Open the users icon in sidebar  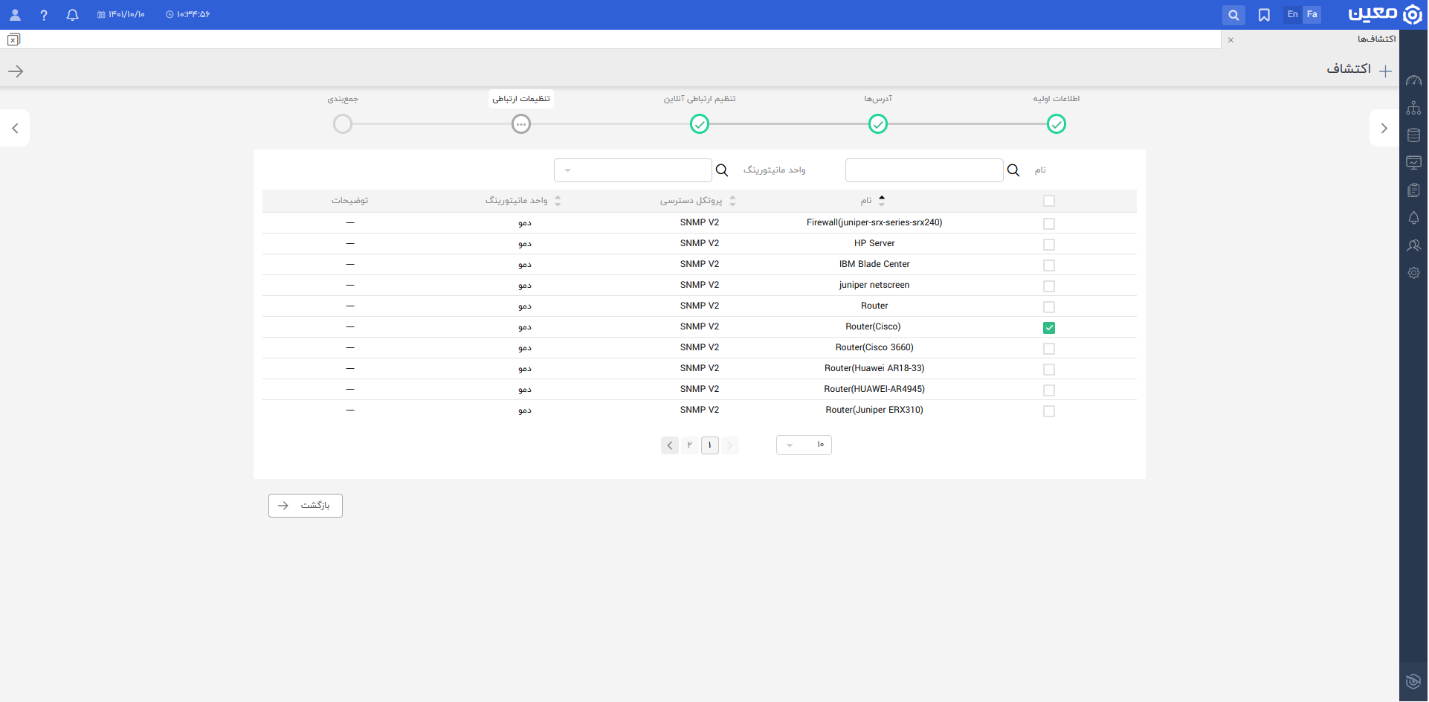tap(1413, 245)
